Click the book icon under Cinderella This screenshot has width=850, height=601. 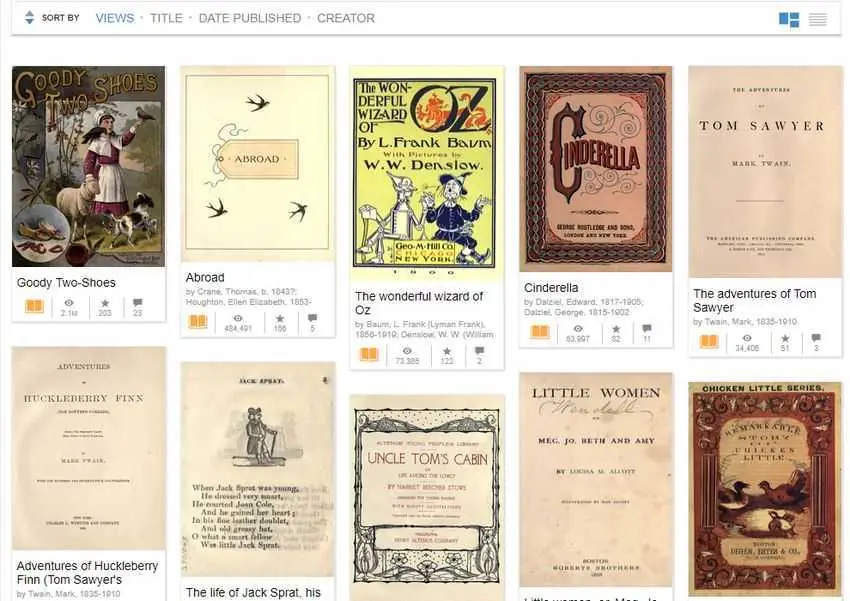click(540, 332)
